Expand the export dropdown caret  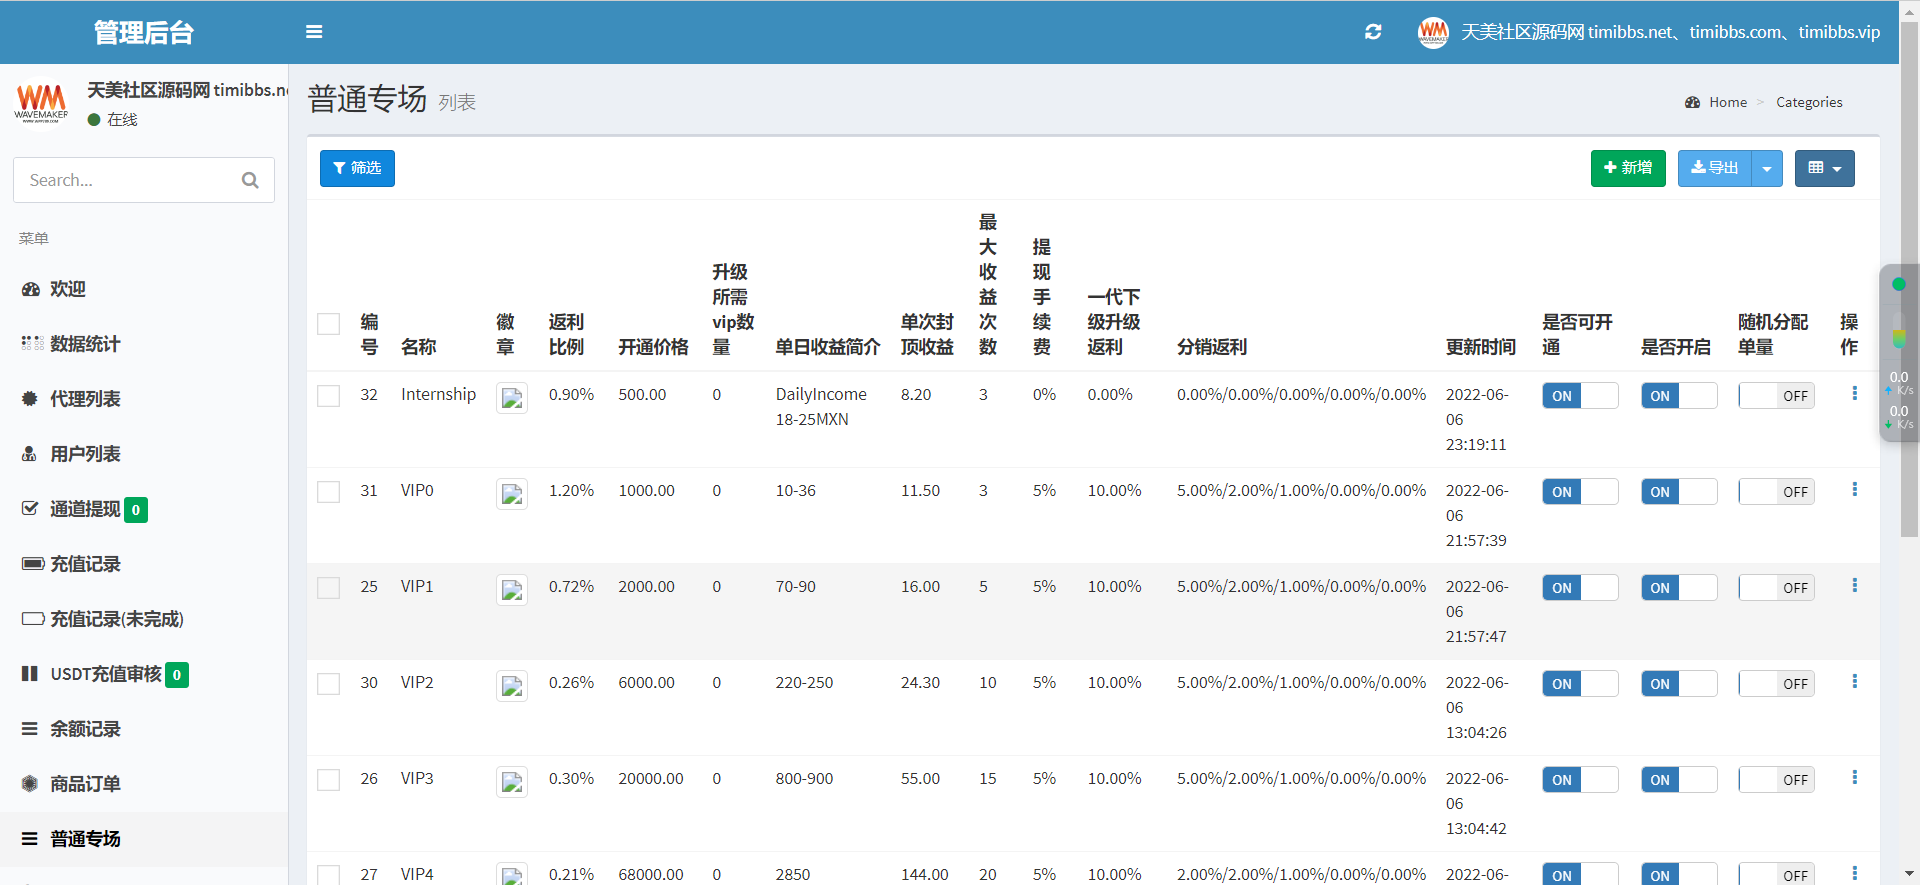click(x=1767, y=168)
